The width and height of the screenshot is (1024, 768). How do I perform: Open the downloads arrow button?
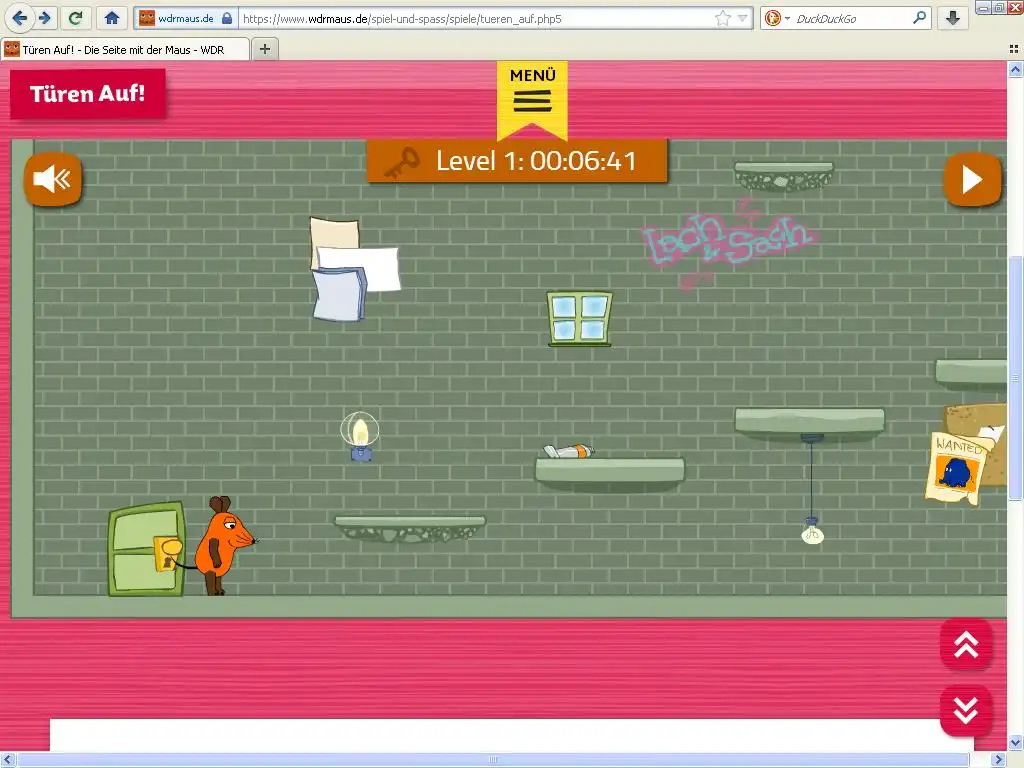pyautogui.click(x=953, y=18)
